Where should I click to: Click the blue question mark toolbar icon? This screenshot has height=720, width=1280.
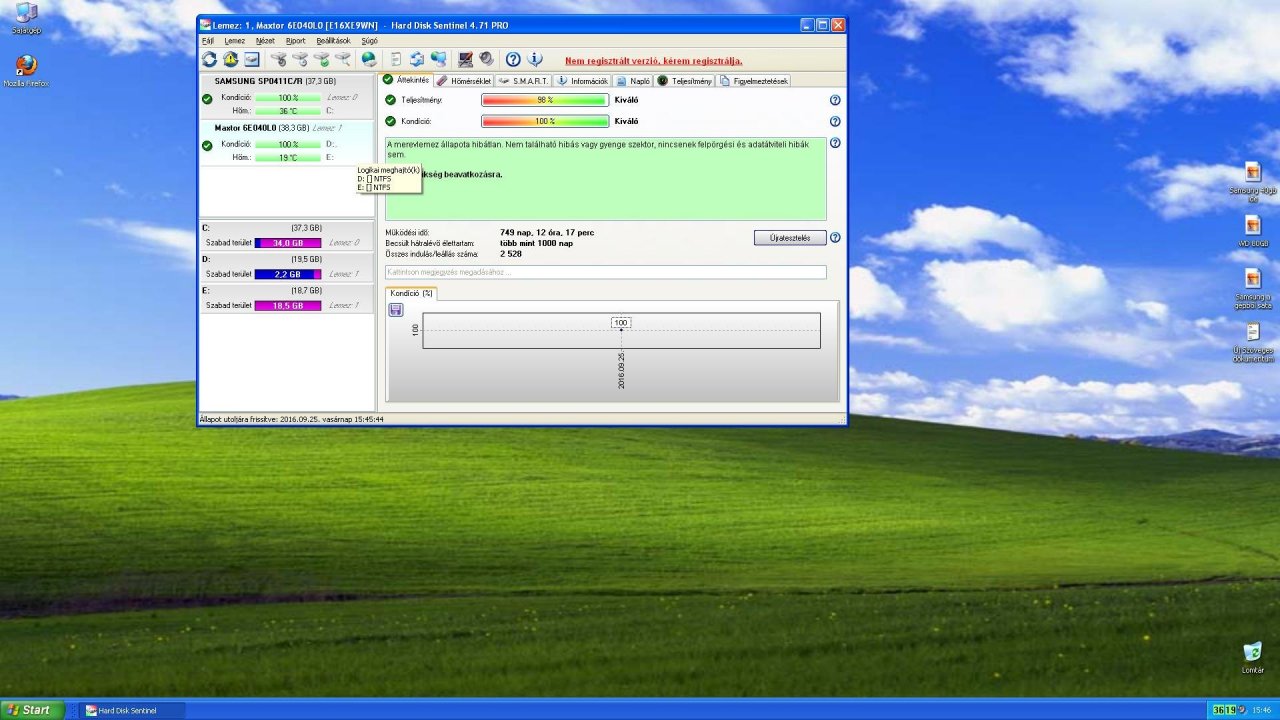[x=513, y=60]
